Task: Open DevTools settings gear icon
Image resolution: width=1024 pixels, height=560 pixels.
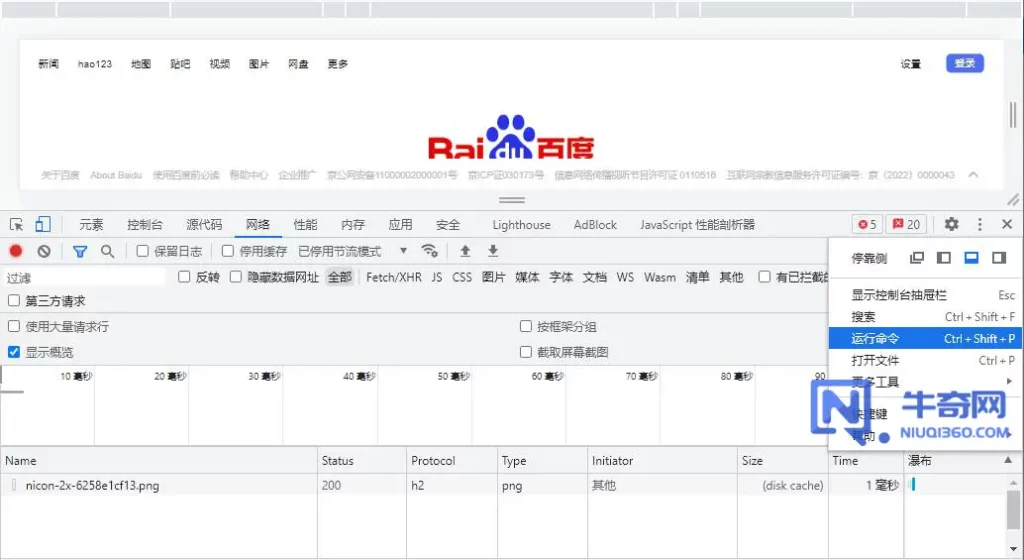Action: pyautogui.click(x=952, y=225)
